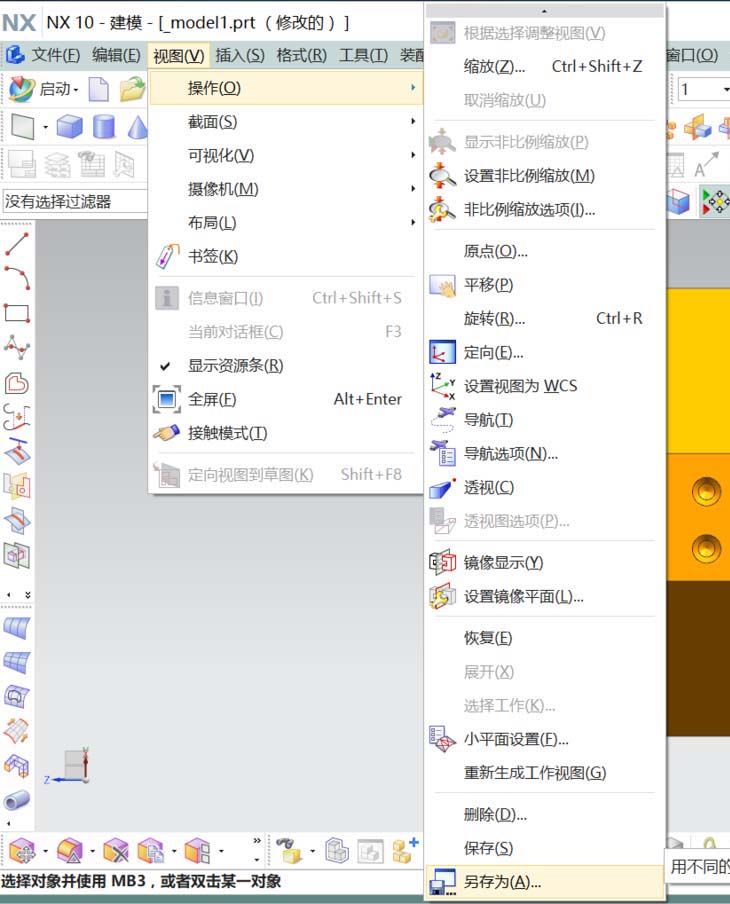Open the 格式(R) menu
The width and height of the screenshot is (730, 904).
point(301,55)
